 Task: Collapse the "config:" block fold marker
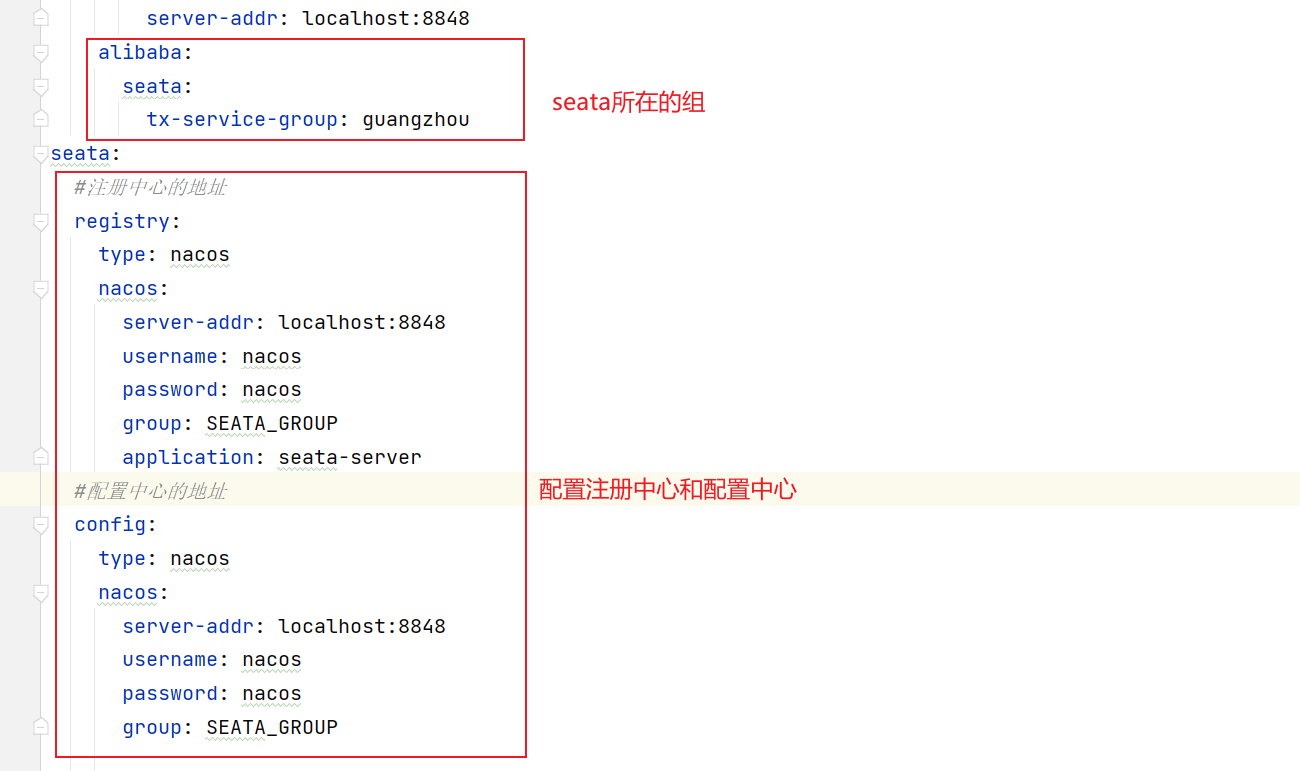pyautogui.click(x=40, y=524)
